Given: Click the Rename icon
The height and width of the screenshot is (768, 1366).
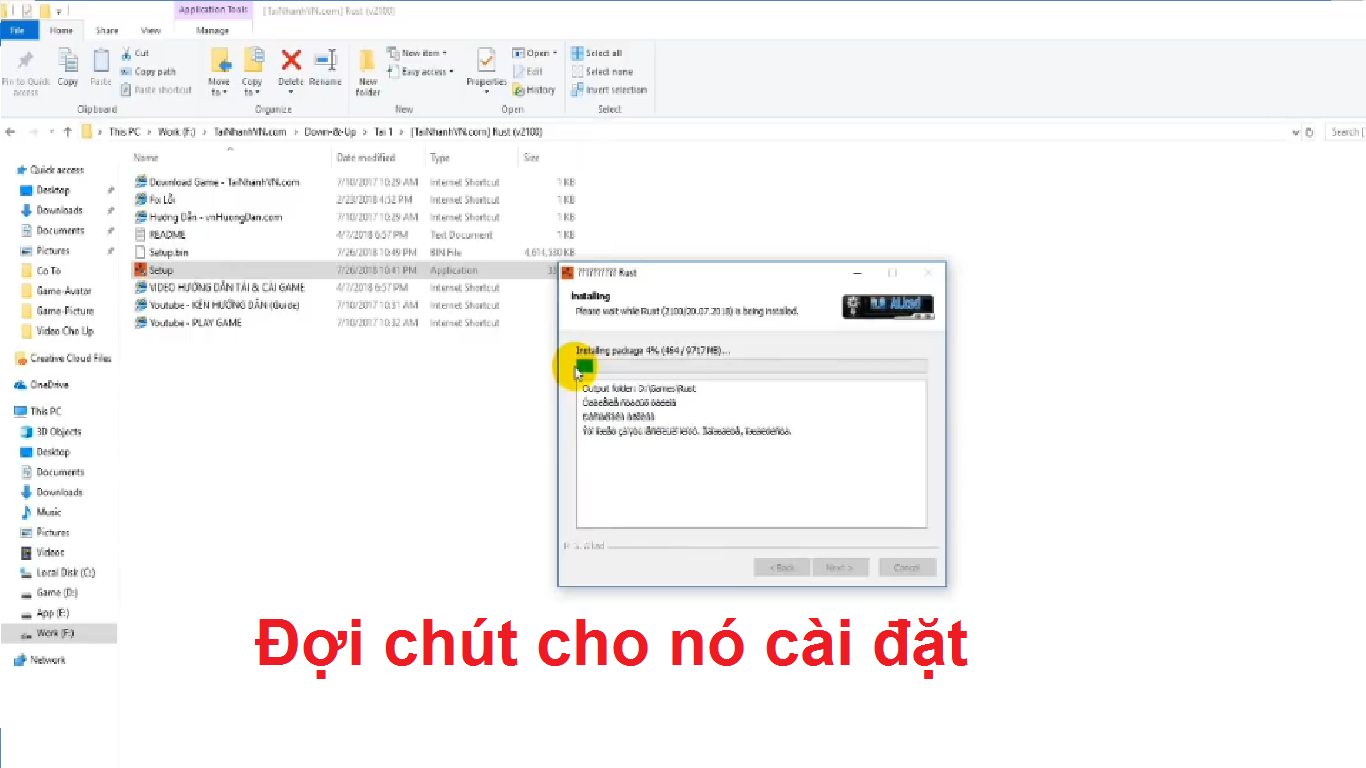Looking at the screenshot, I should [325, 63].
